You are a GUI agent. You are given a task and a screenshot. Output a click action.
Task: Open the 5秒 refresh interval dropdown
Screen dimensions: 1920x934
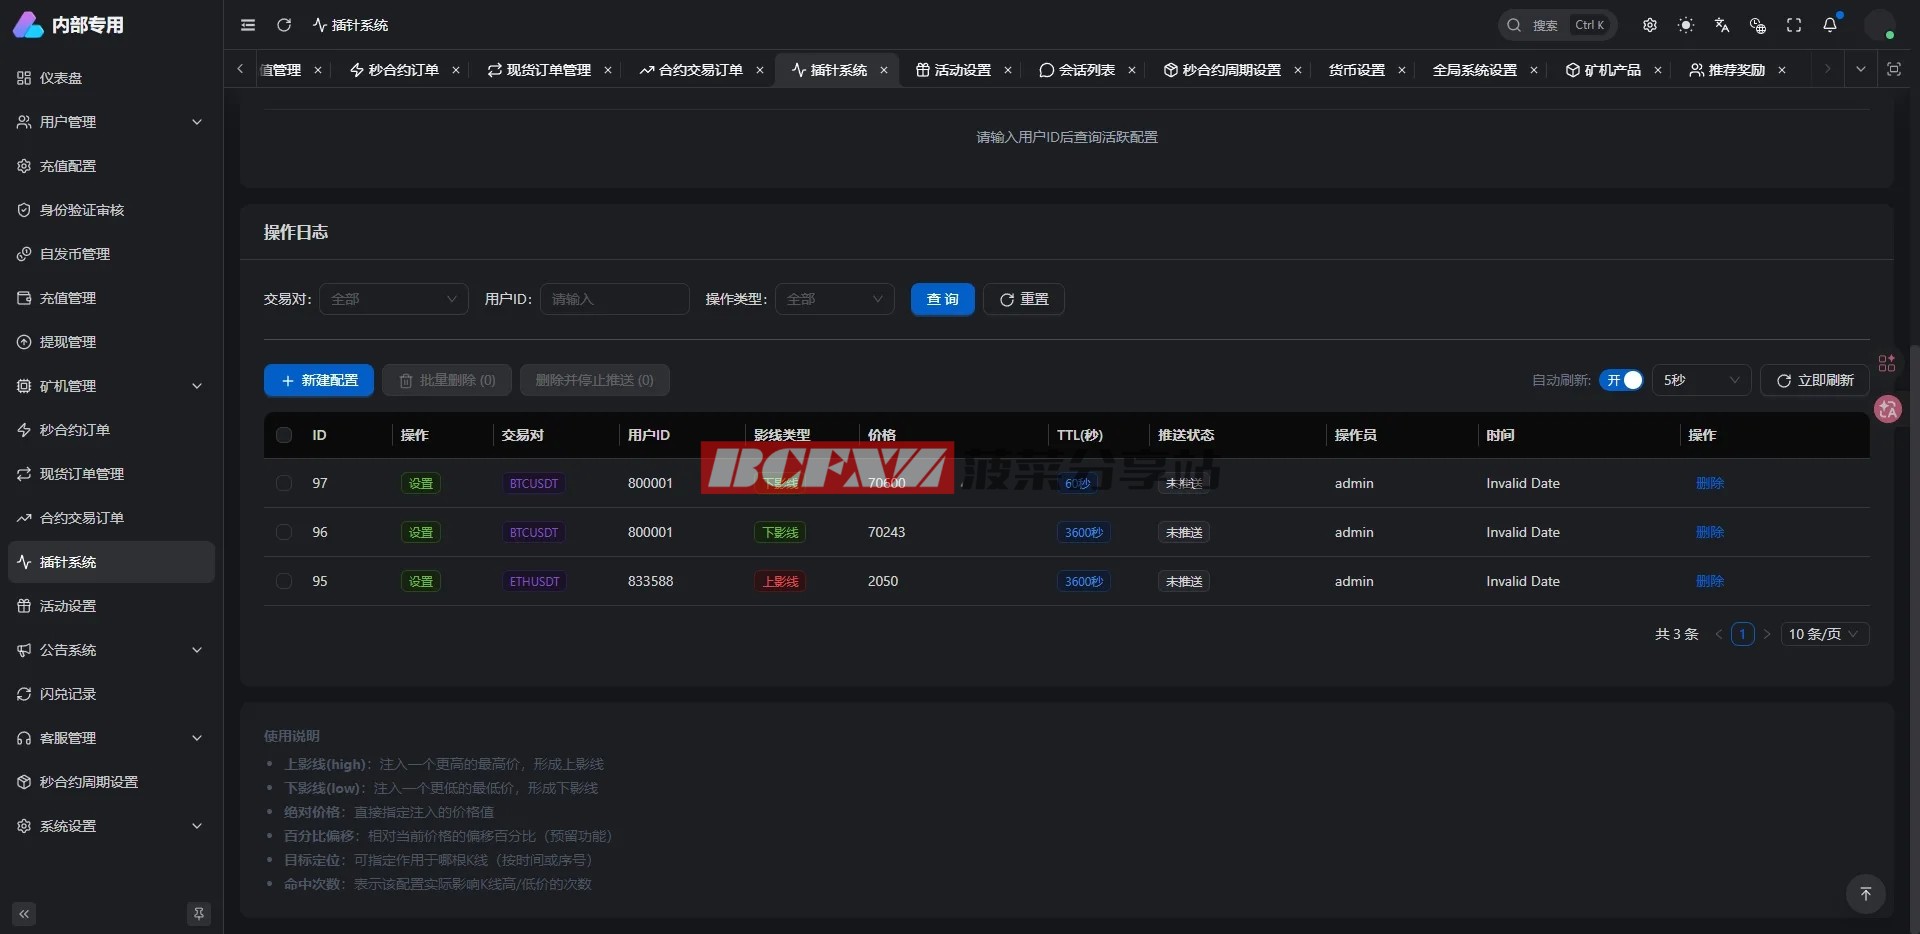coord(1700,380)
